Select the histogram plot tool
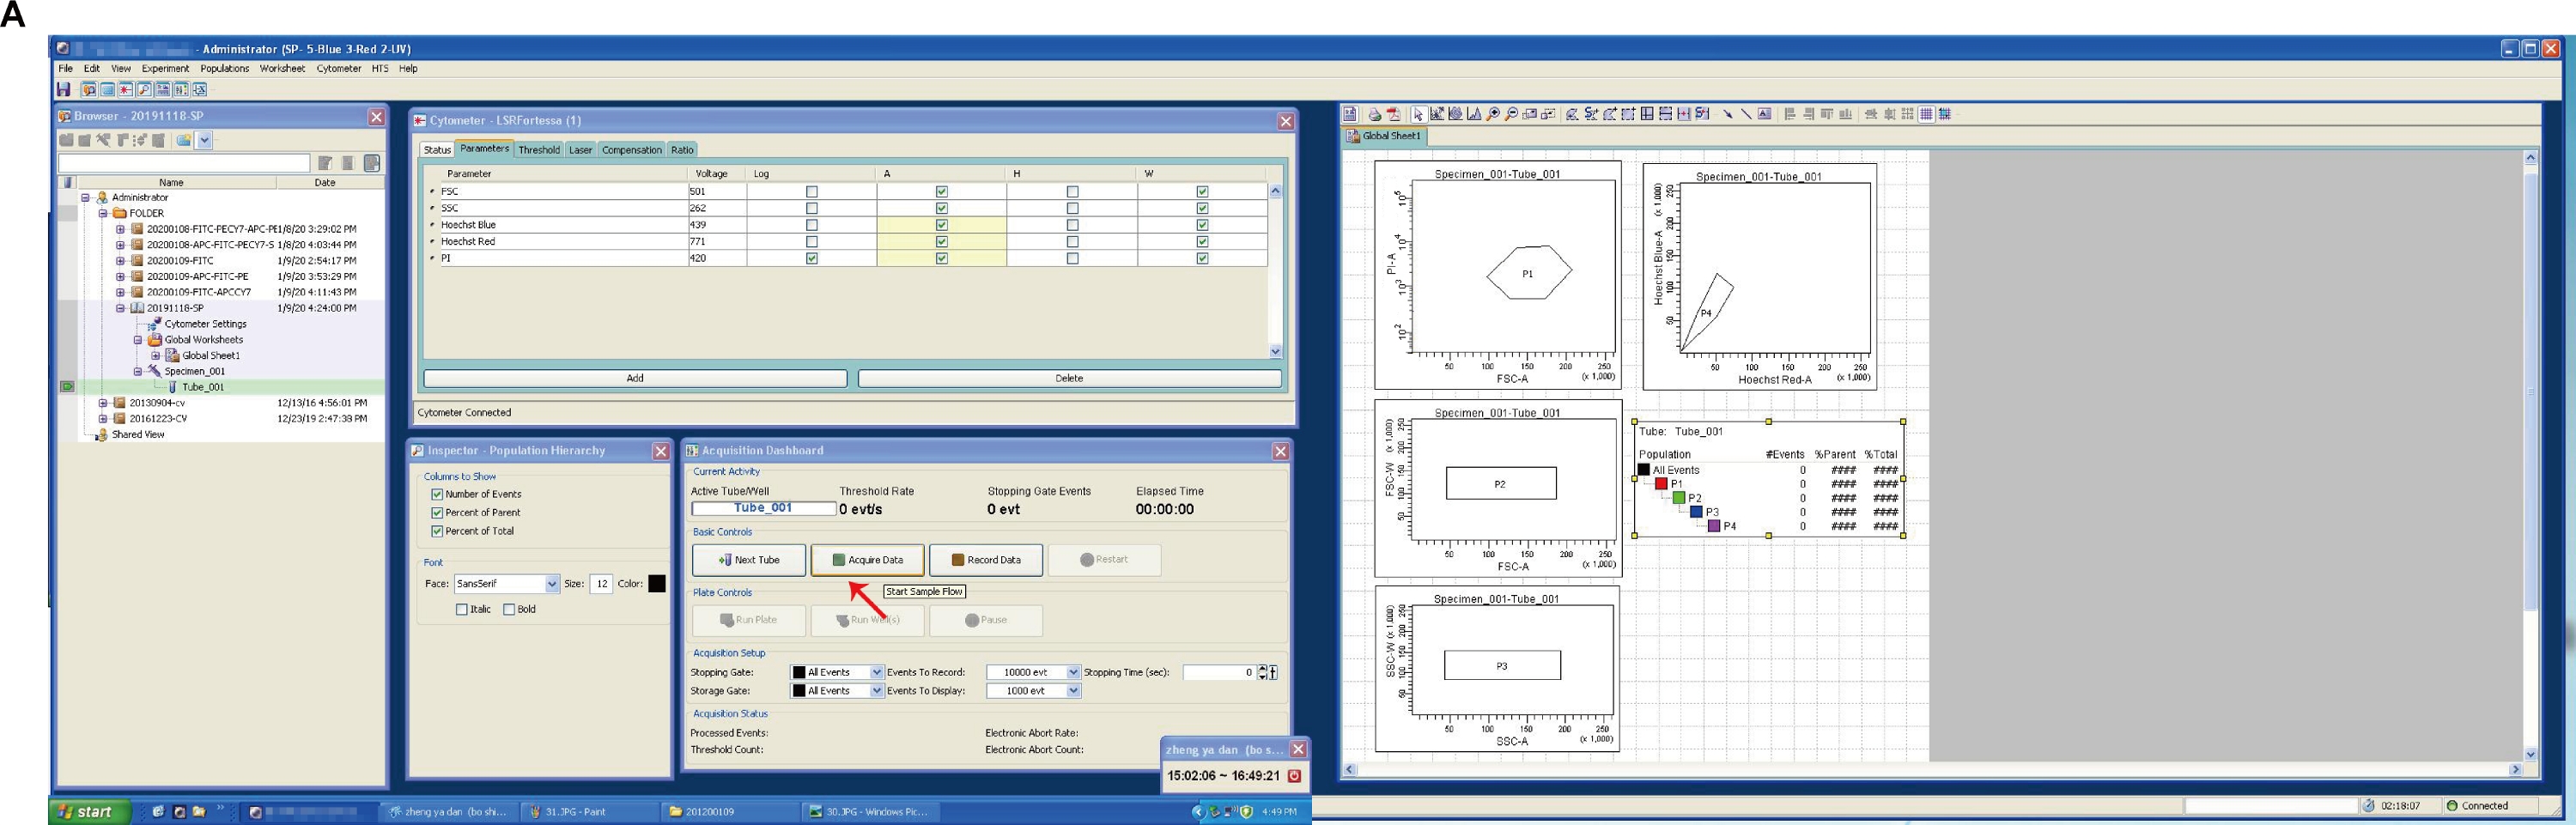This screenshot has height=825, width=2576. coord(1474,114)
